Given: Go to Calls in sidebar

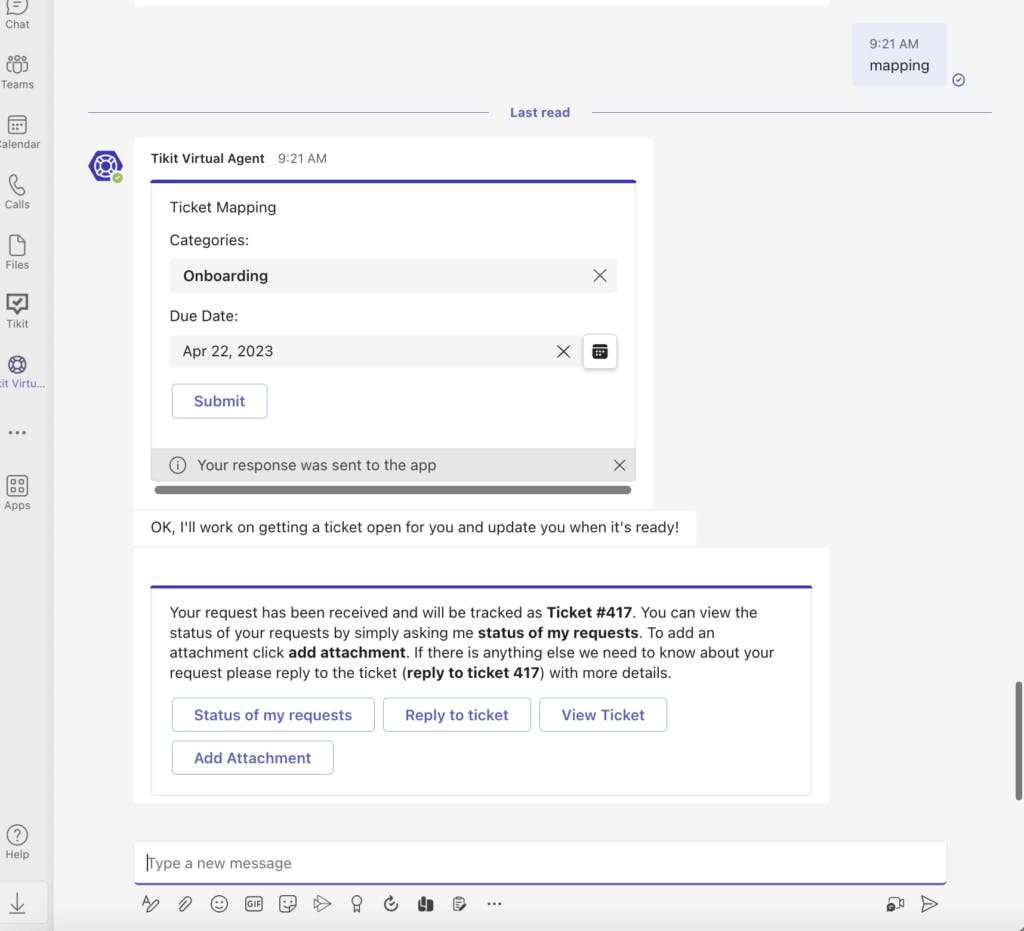Looking at the screenshot, I should [x=17, y=192].
